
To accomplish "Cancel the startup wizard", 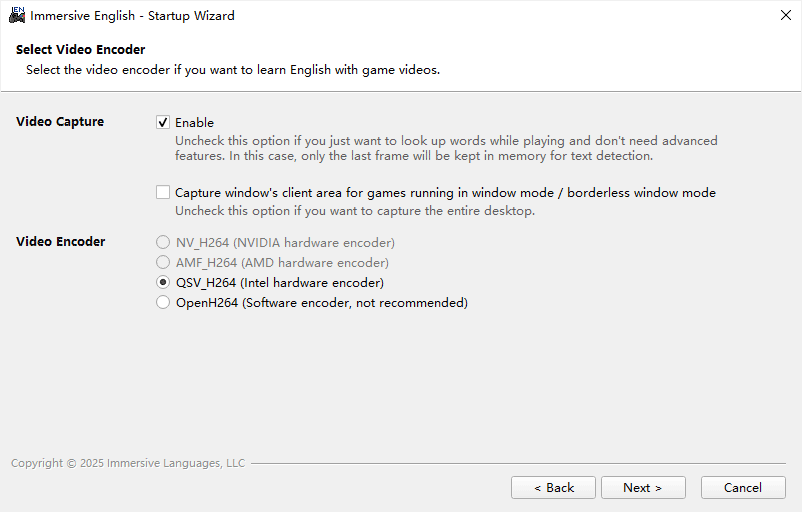I will (743, 488).
